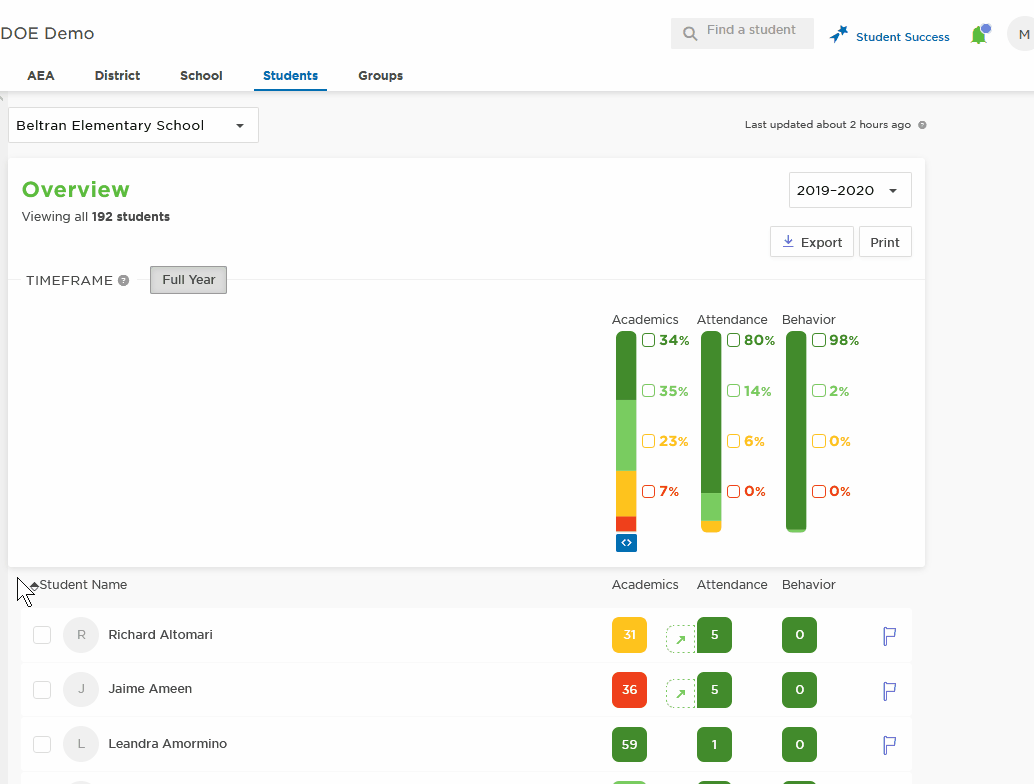Screen dimensions: 1034x784
Task: Click Richard Altomari's attendance trend arrow icon
Action: click(681, 639)
